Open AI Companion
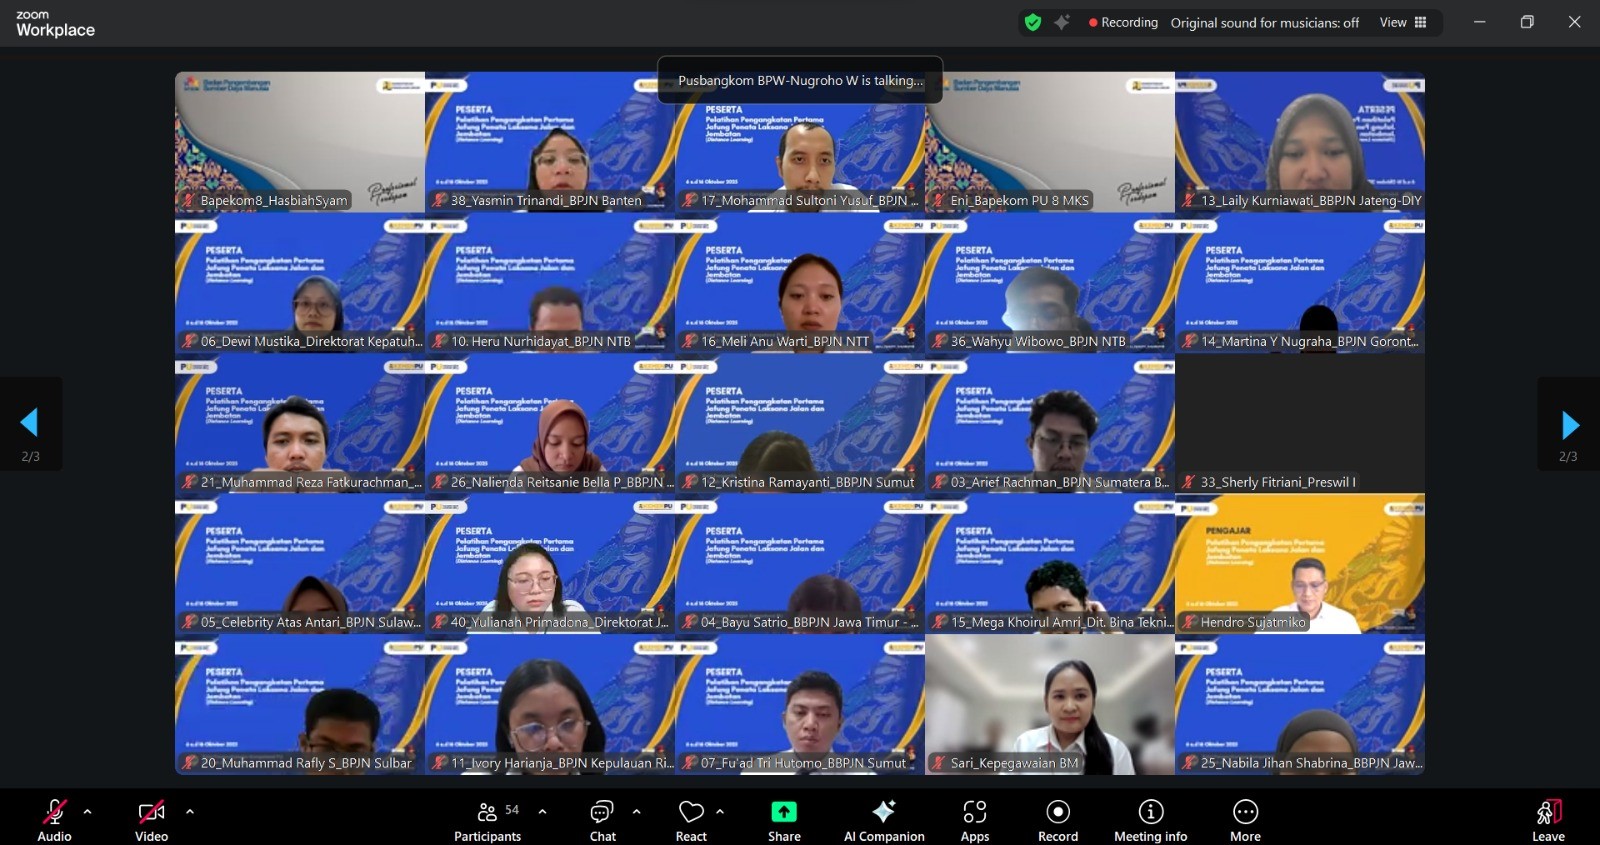 pos(884,820)
